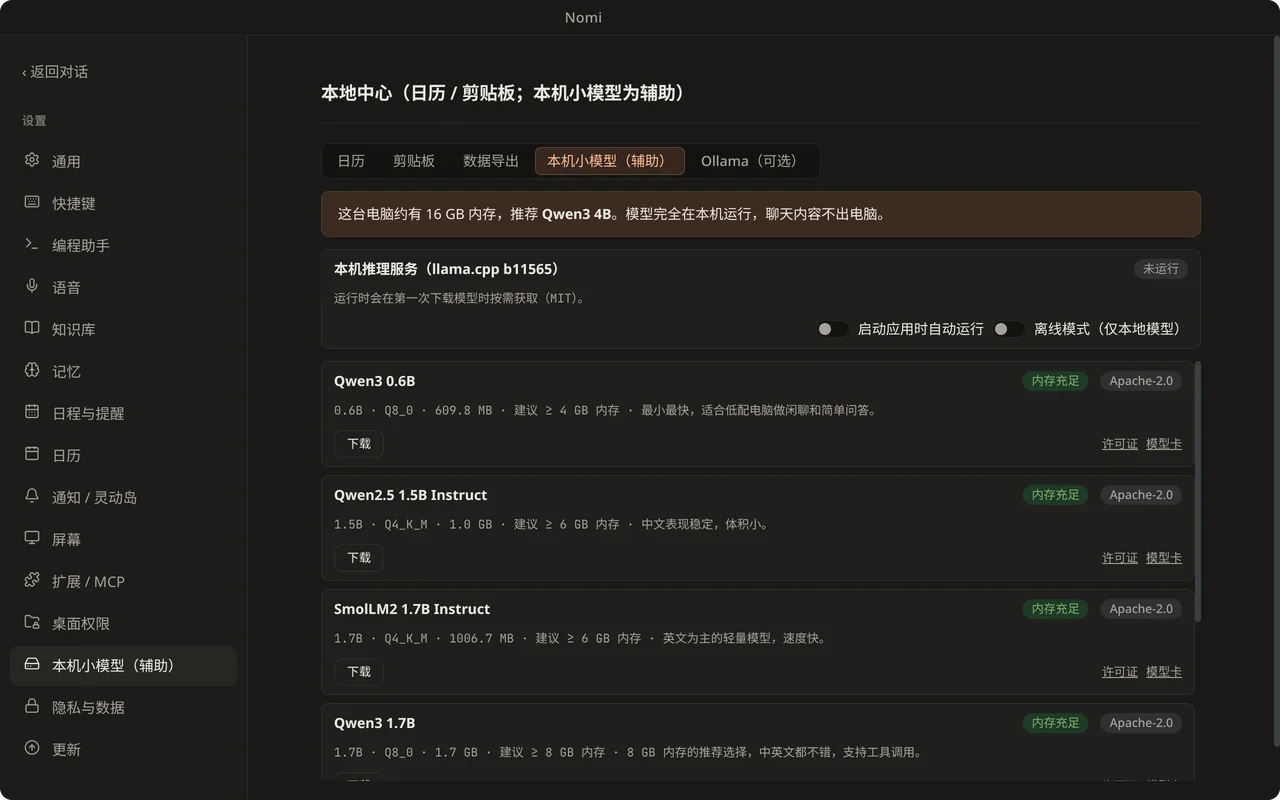Download the SmolLM2 1.7B Instruct model

359,672
